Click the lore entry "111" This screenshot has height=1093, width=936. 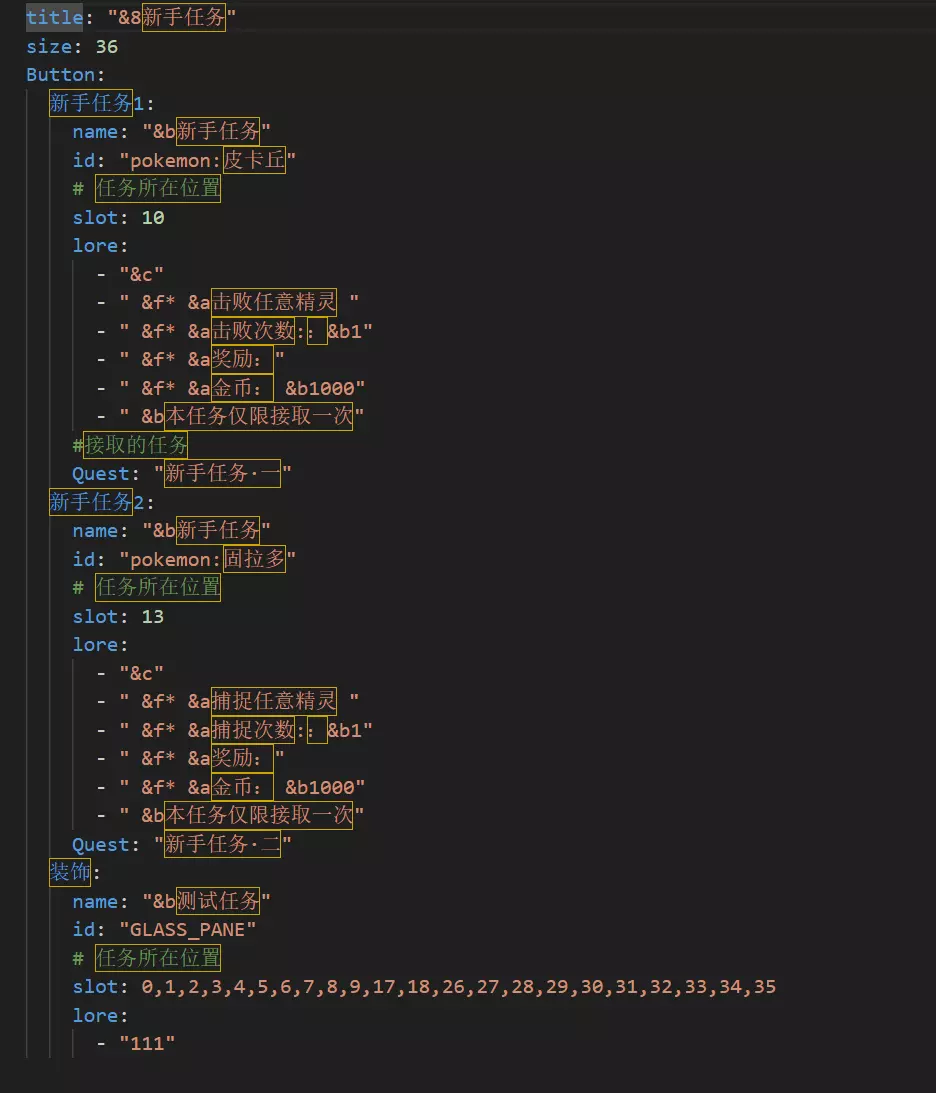click(147, 1044)
